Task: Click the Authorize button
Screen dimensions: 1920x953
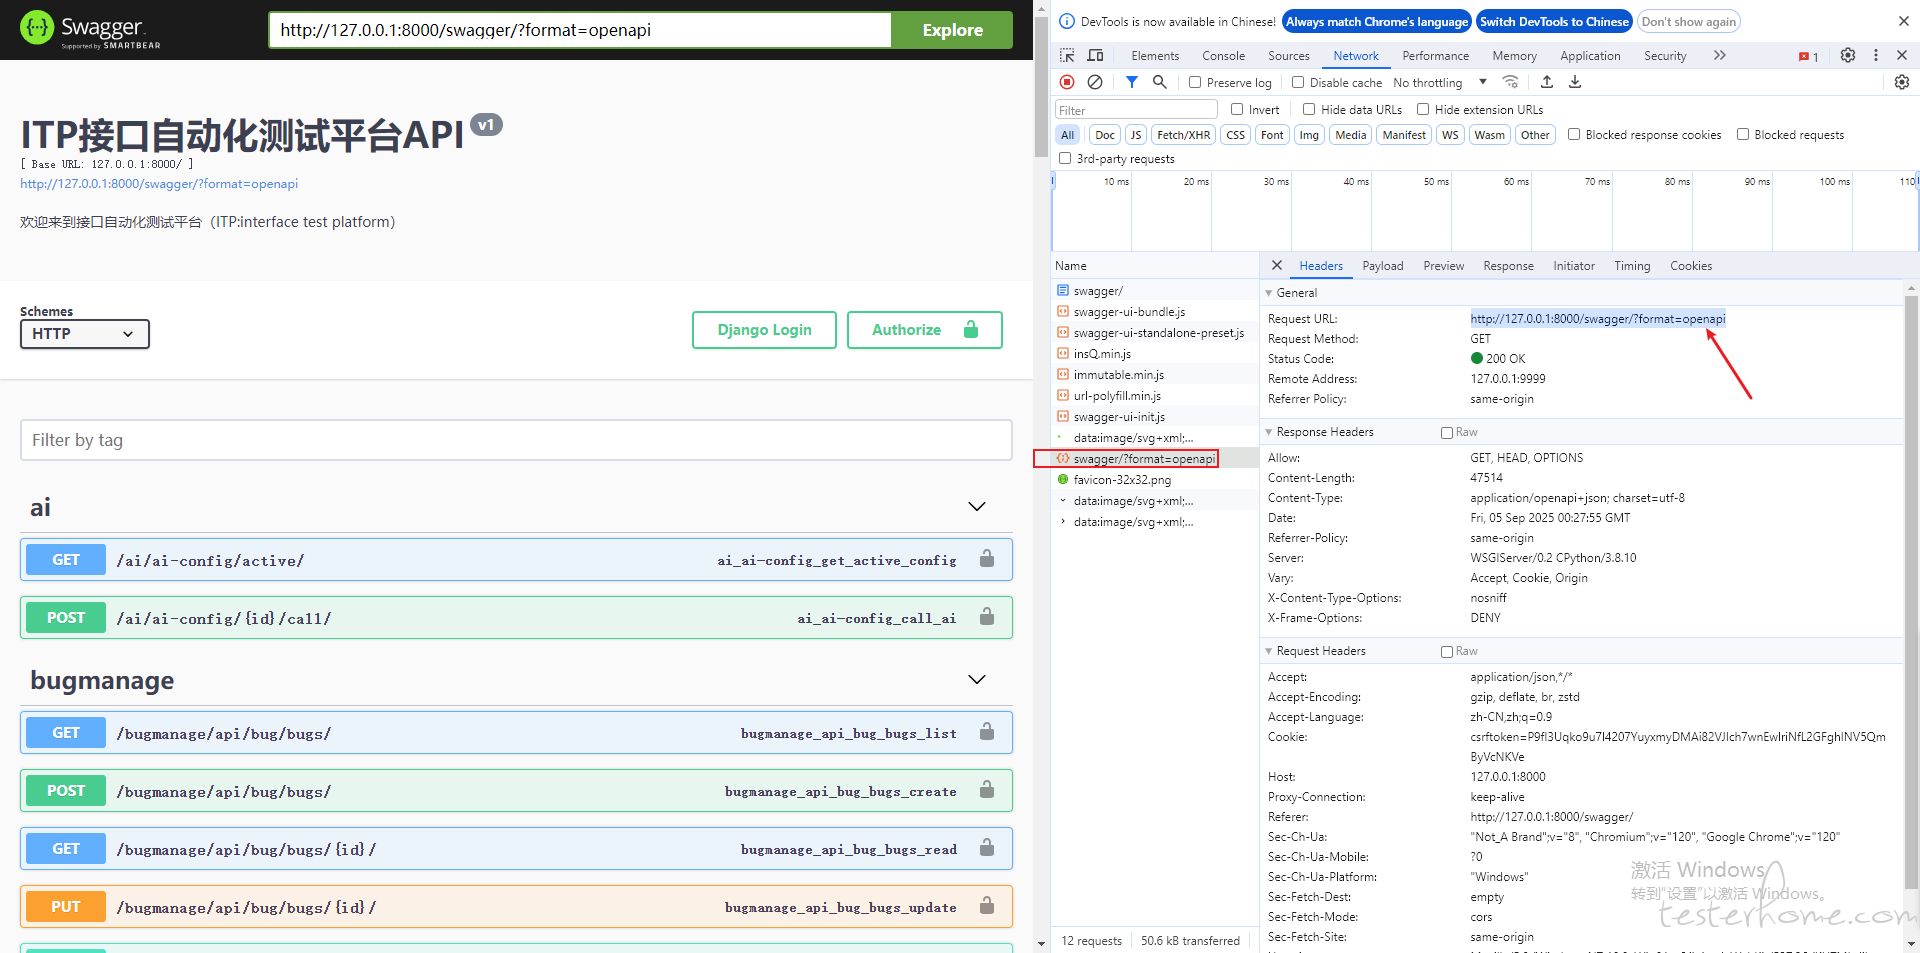Action: coord(924,330)
